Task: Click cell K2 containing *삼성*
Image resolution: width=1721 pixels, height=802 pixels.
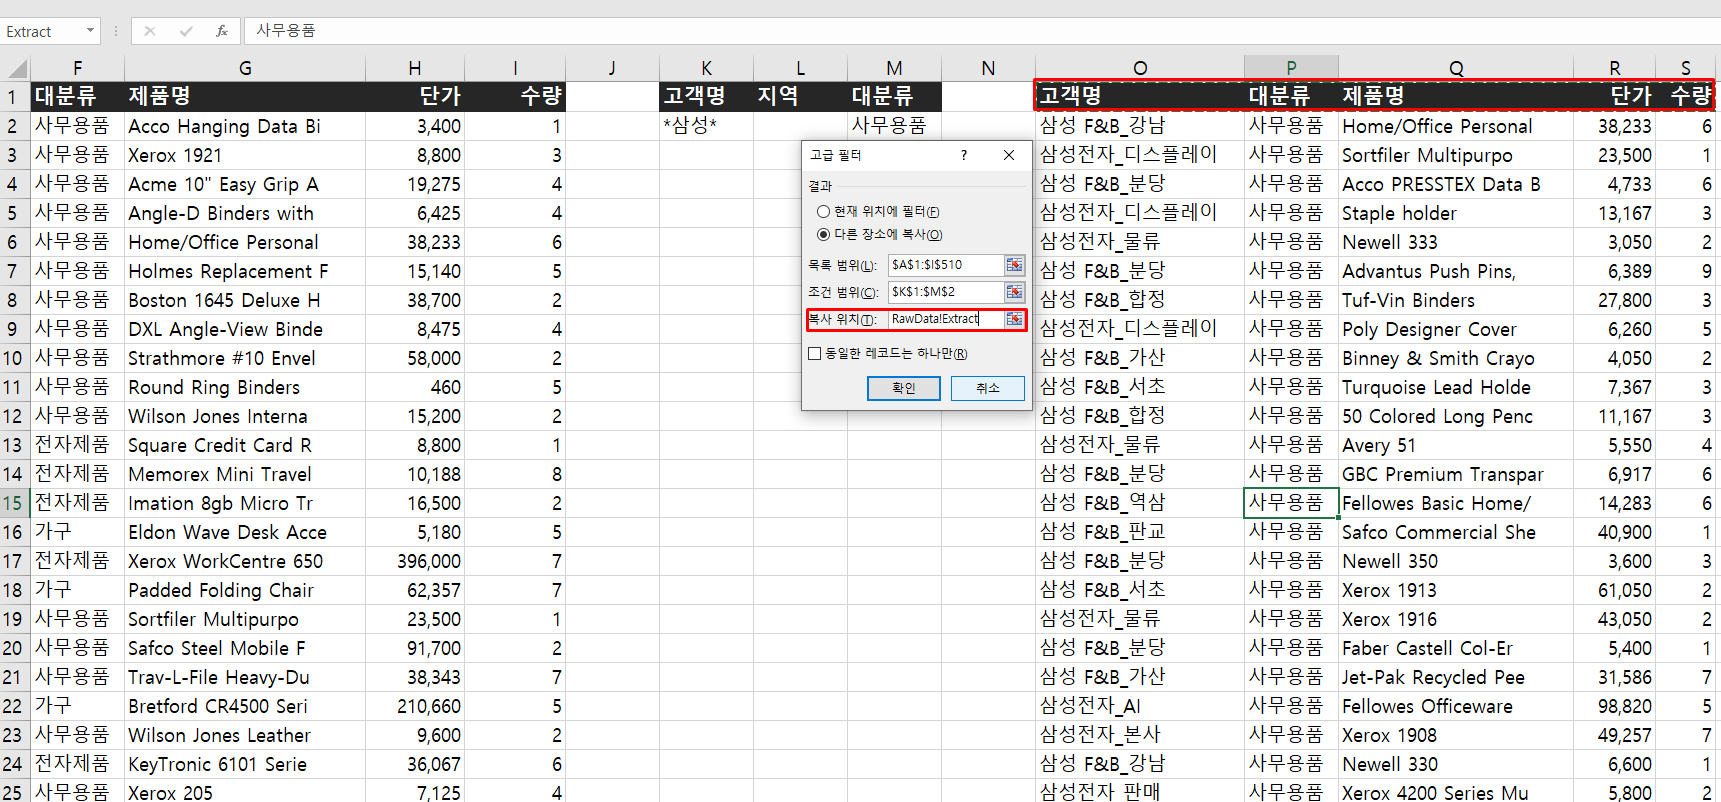Action: (x=706, y=126)
